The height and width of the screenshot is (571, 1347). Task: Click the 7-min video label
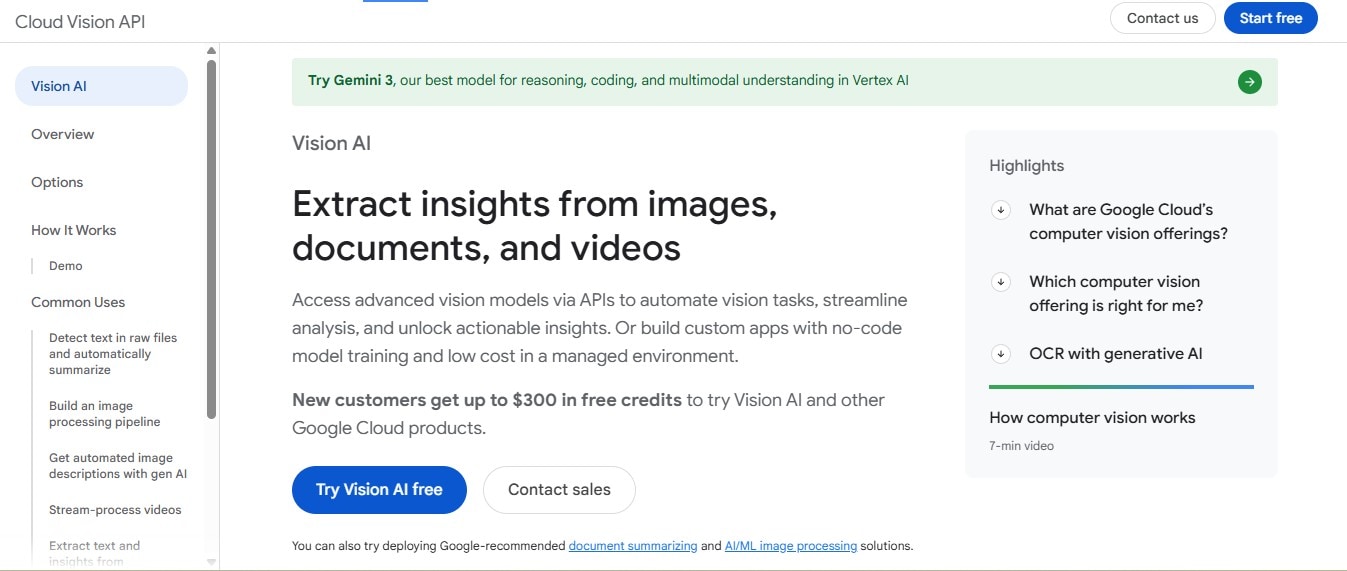pos(1021,446)
